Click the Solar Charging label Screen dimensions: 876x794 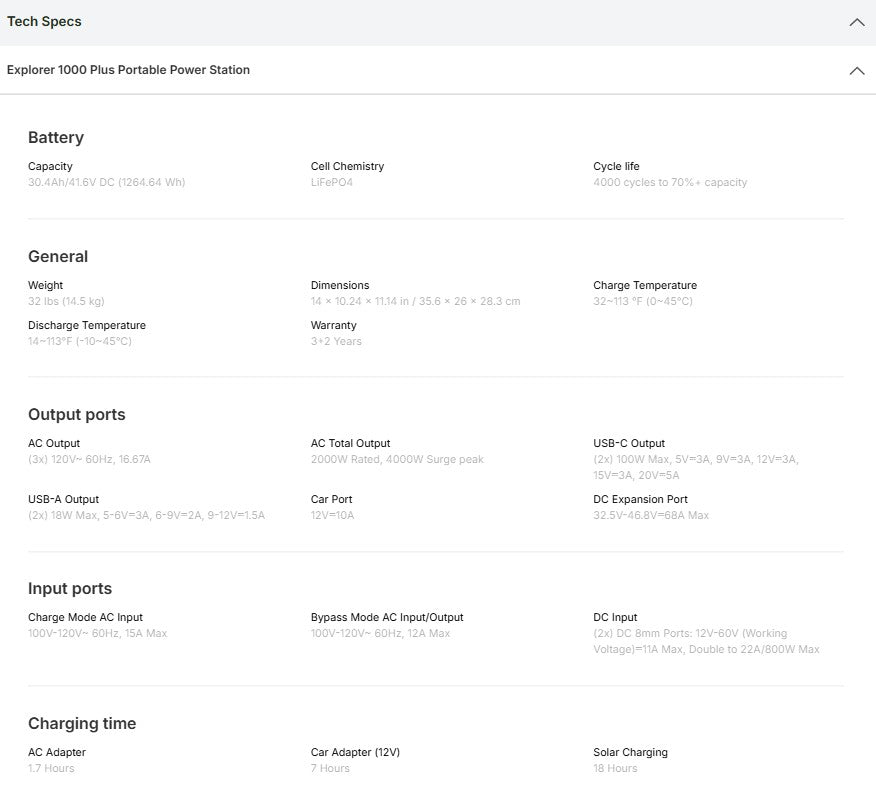[x=630, y=753]
